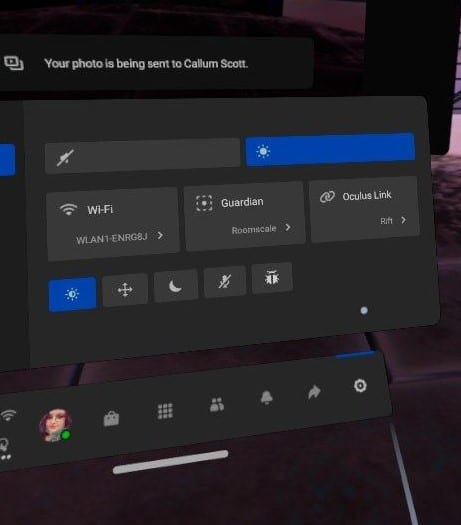Open the Store shopping bag icon
The width and height of the screenshot is (461, 525).
coord(111,419)
